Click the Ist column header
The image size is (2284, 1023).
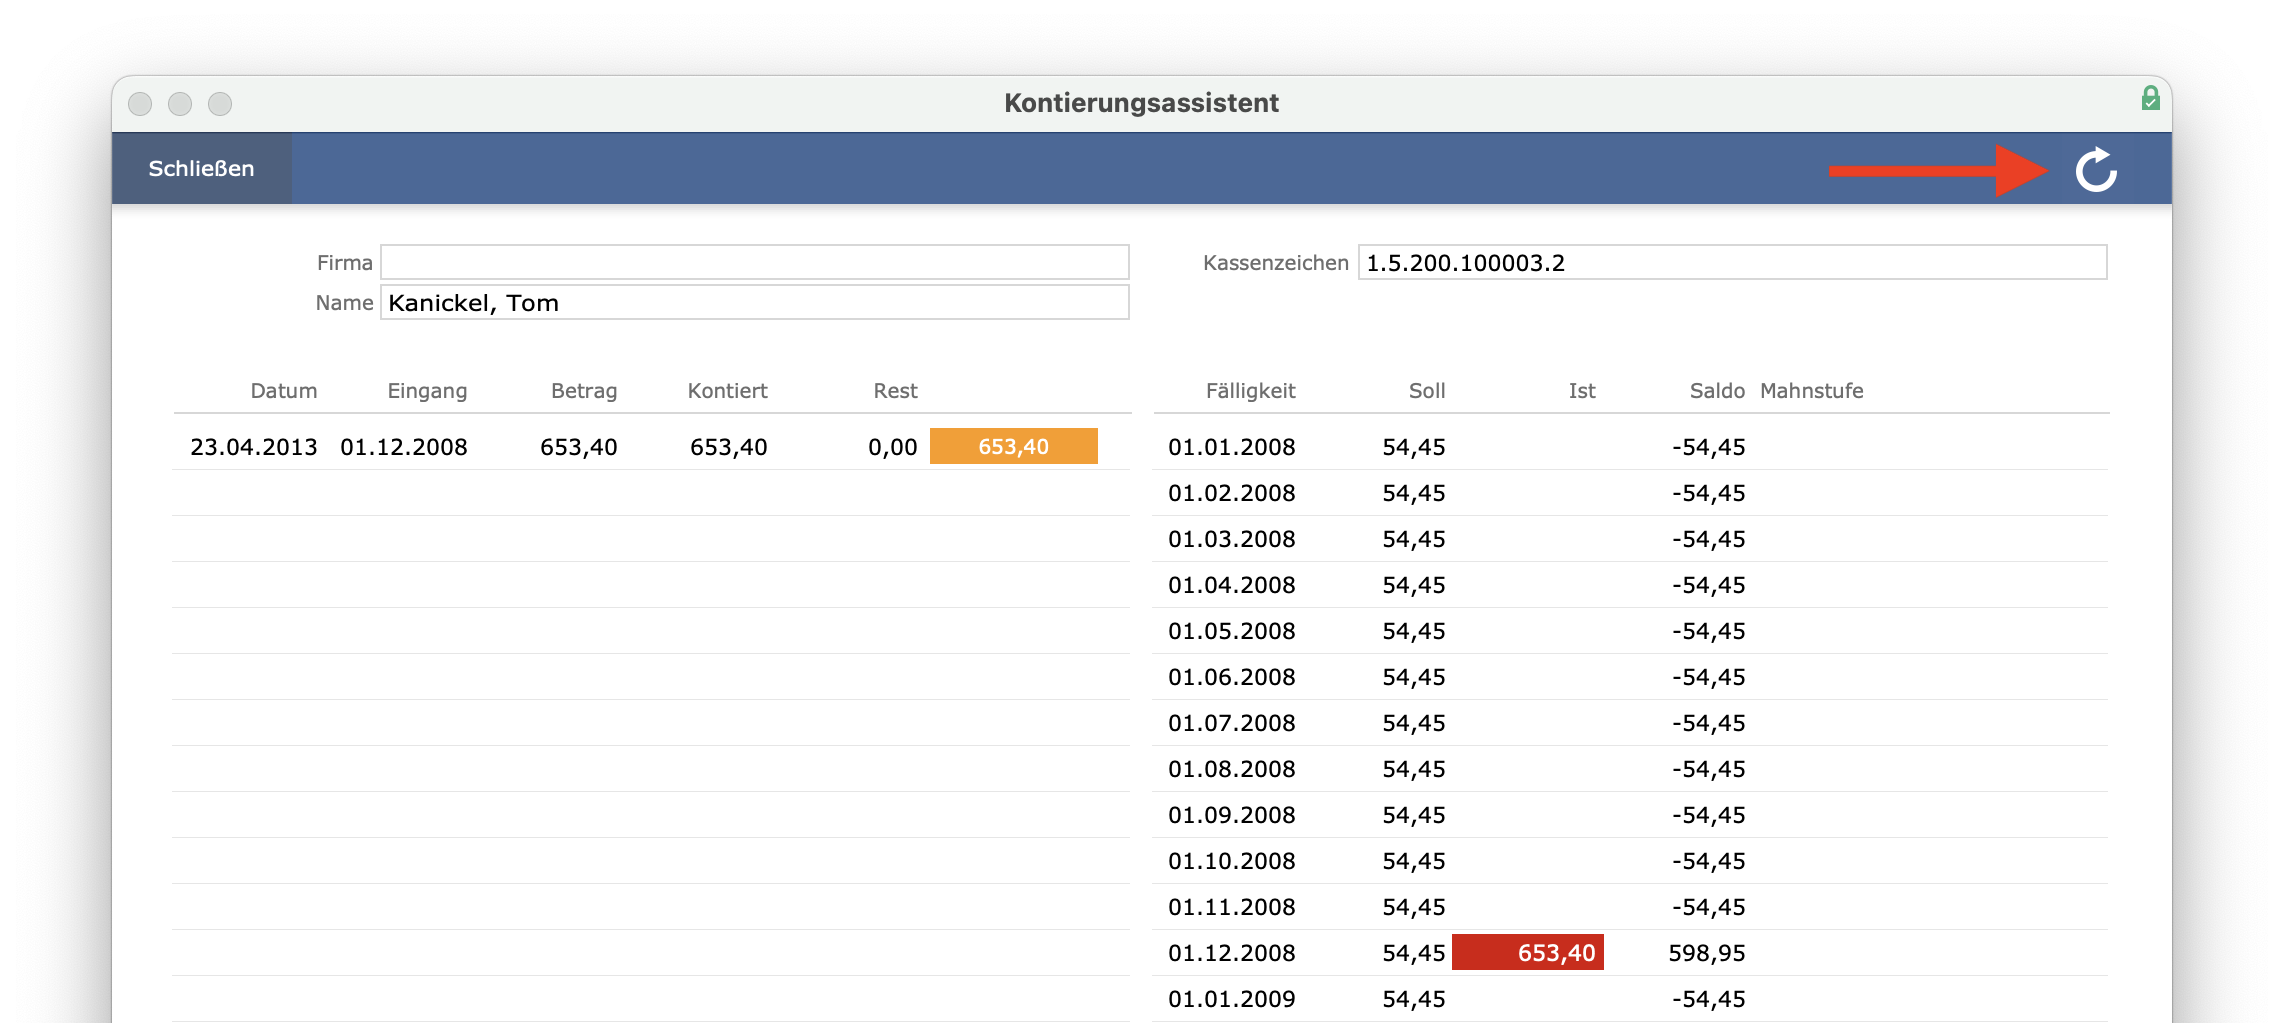click(x=1582, y=391)
